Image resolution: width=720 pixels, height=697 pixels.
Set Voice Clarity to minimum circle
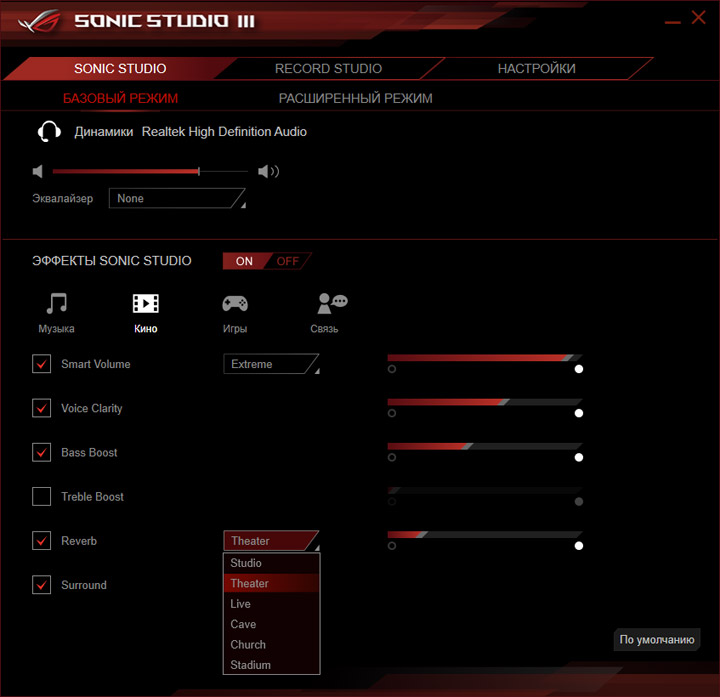tap(392, 413)
